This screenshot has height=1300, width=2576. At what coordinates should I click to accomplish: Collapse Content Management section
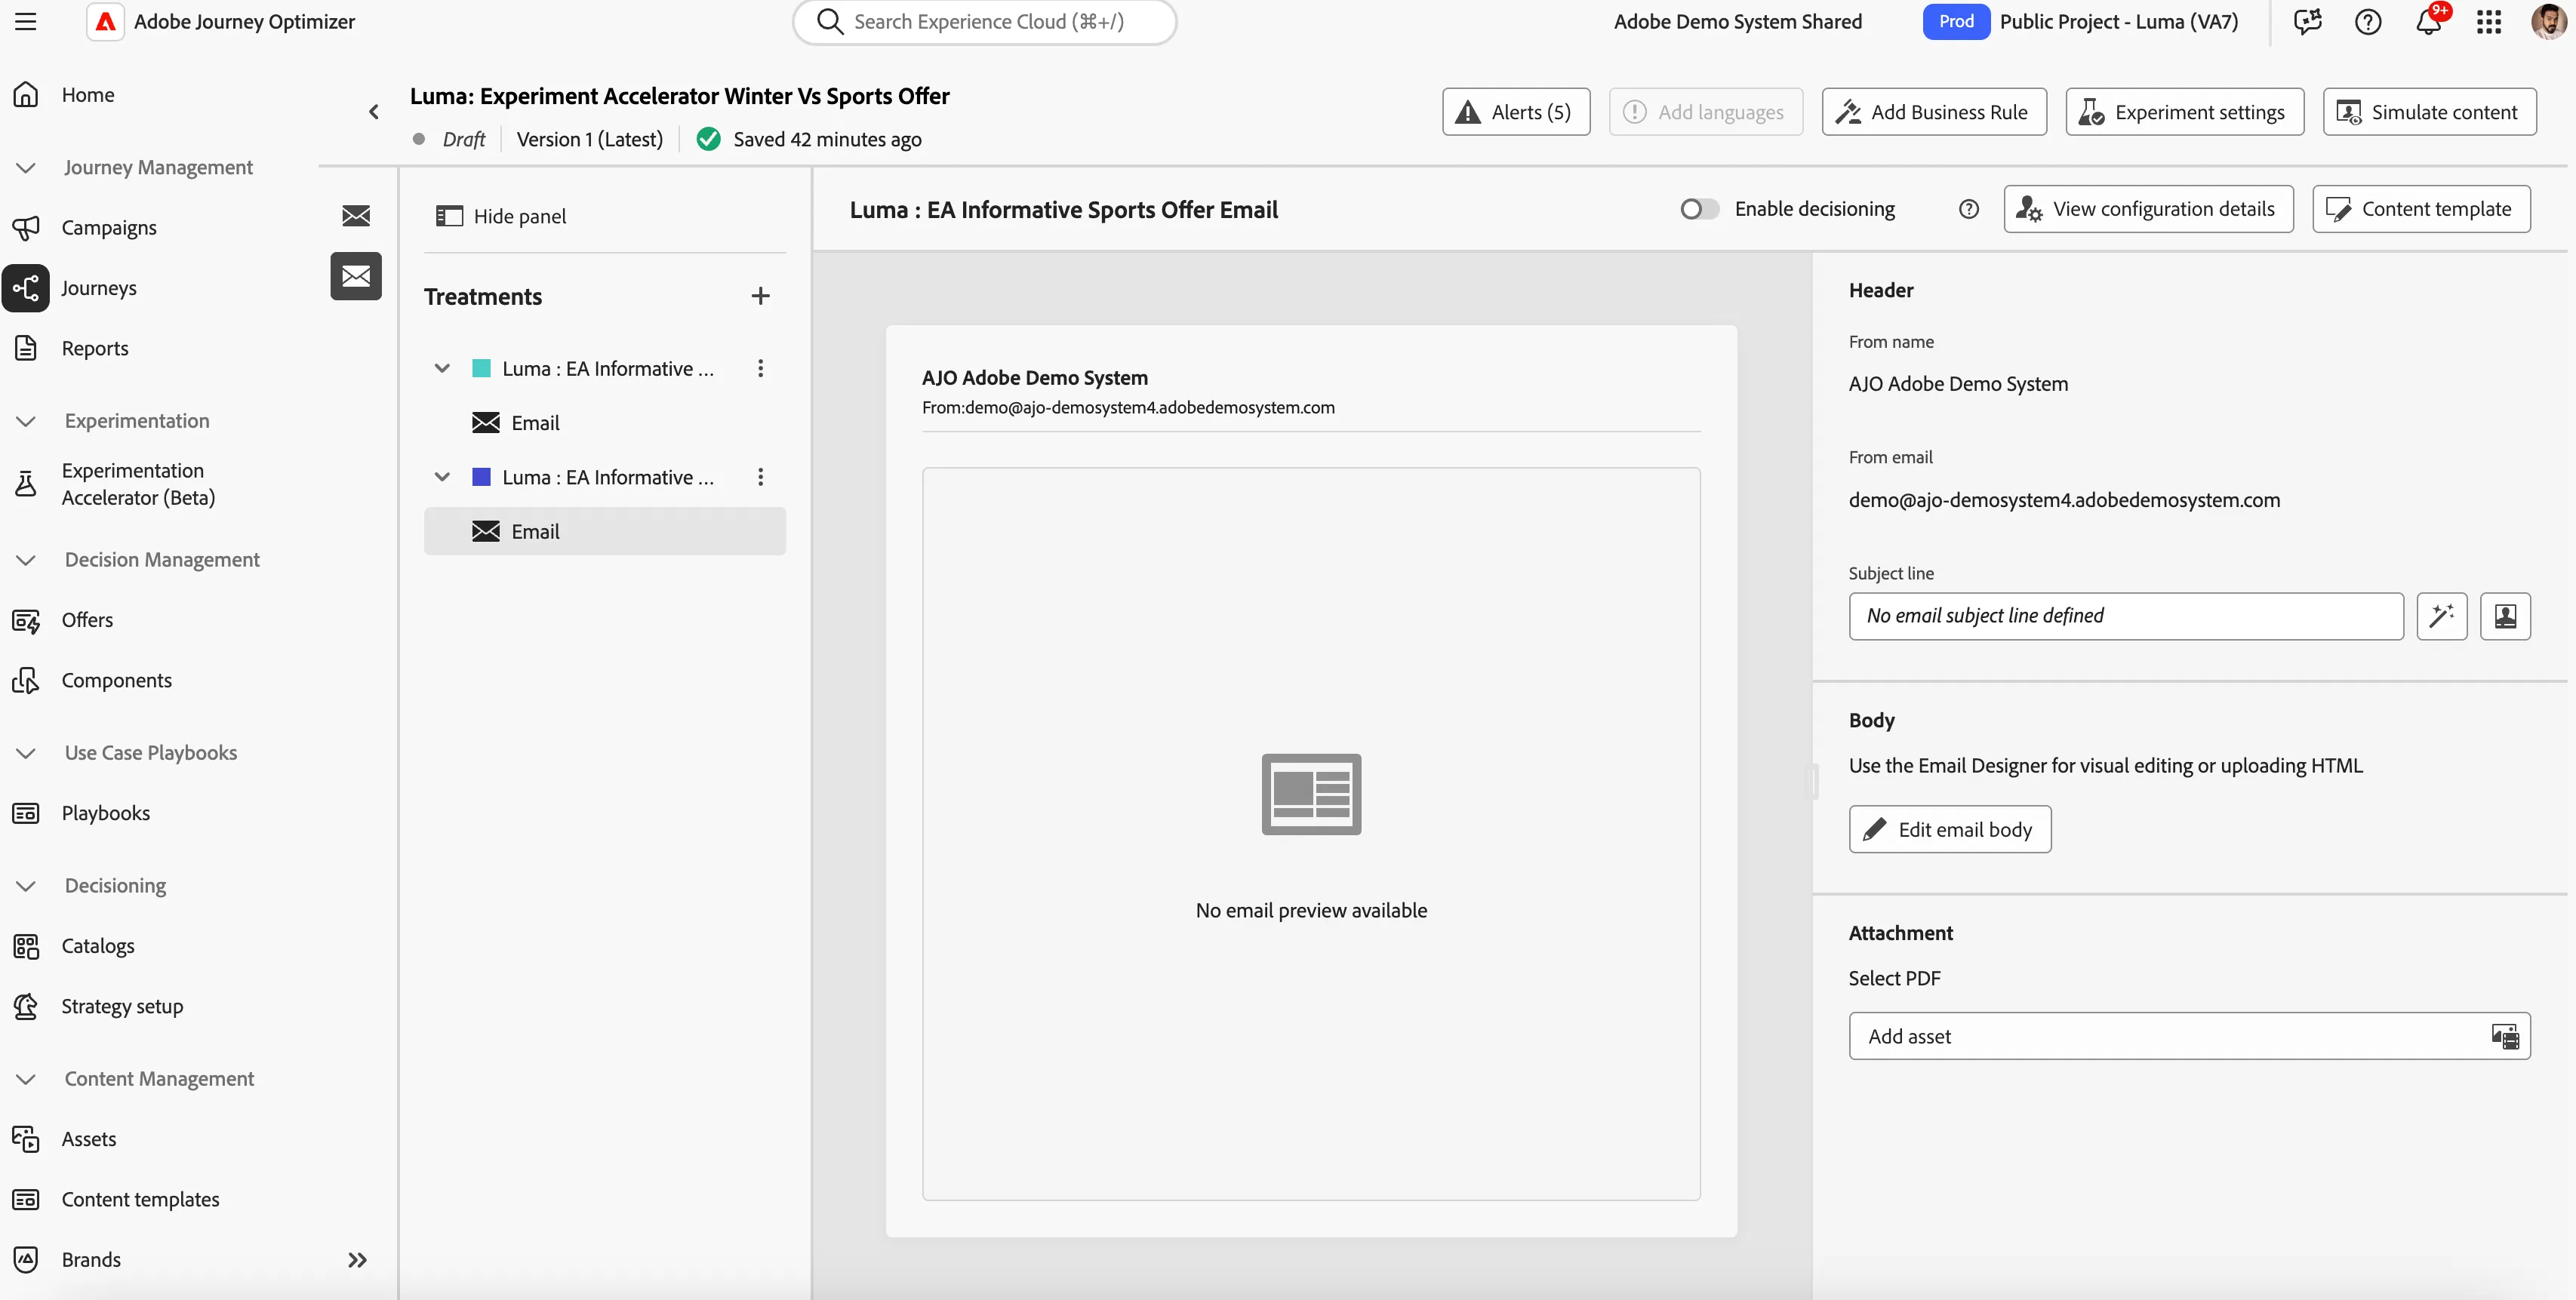26,1079
